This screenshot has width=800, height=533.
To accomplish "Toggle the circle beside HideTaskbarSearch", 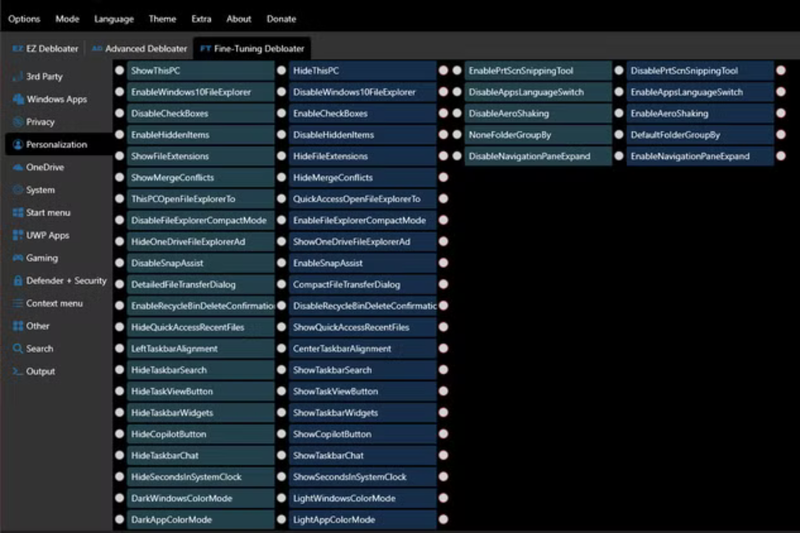I will [119, 370].
